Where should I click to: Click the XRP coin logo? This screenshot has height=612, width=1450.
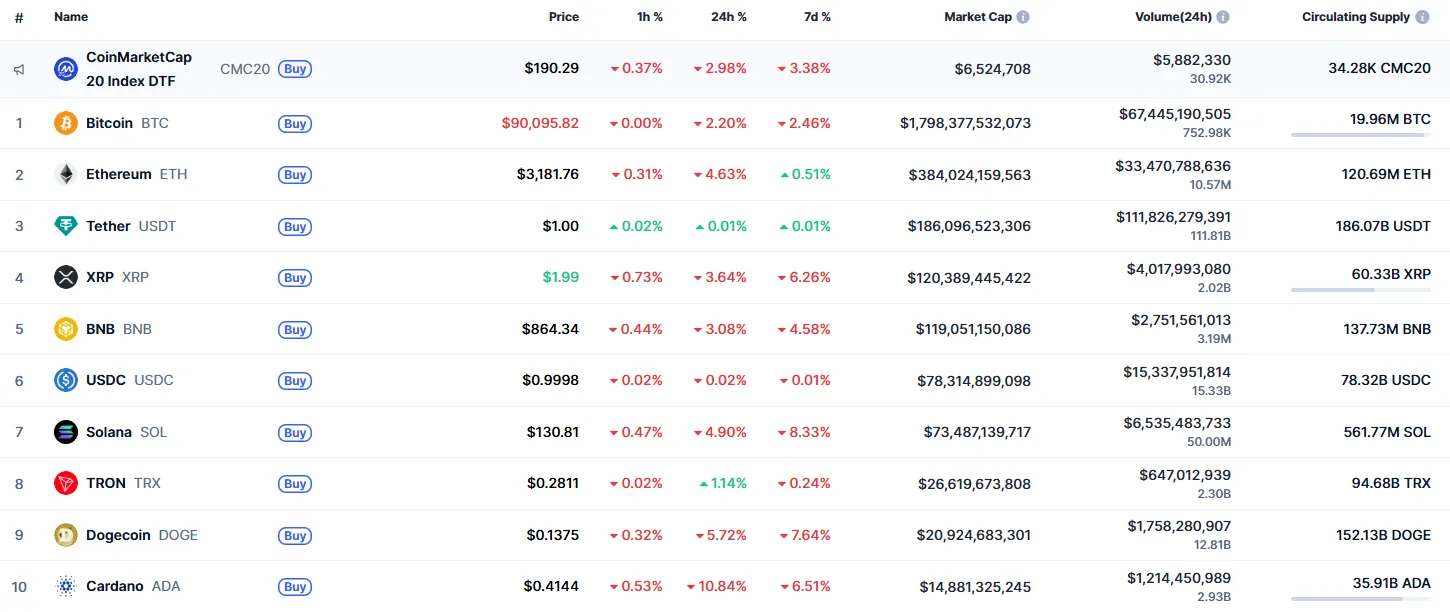66,277
